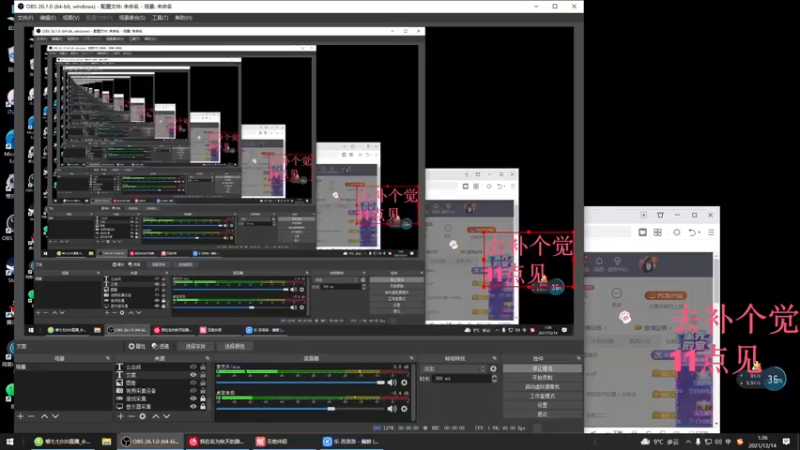Open transition properties gear beside 淡出
800x450 pixels.
click(x=493, y=368)
